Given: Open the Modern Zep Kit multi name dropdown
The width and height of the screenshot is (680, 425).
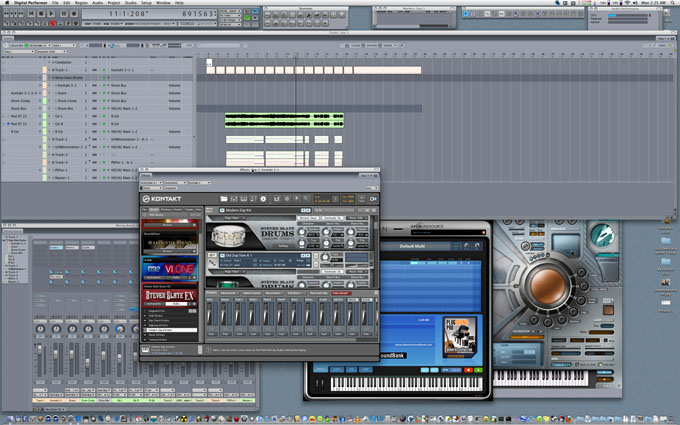Looking at the screenshot, I should click(264, 210).
